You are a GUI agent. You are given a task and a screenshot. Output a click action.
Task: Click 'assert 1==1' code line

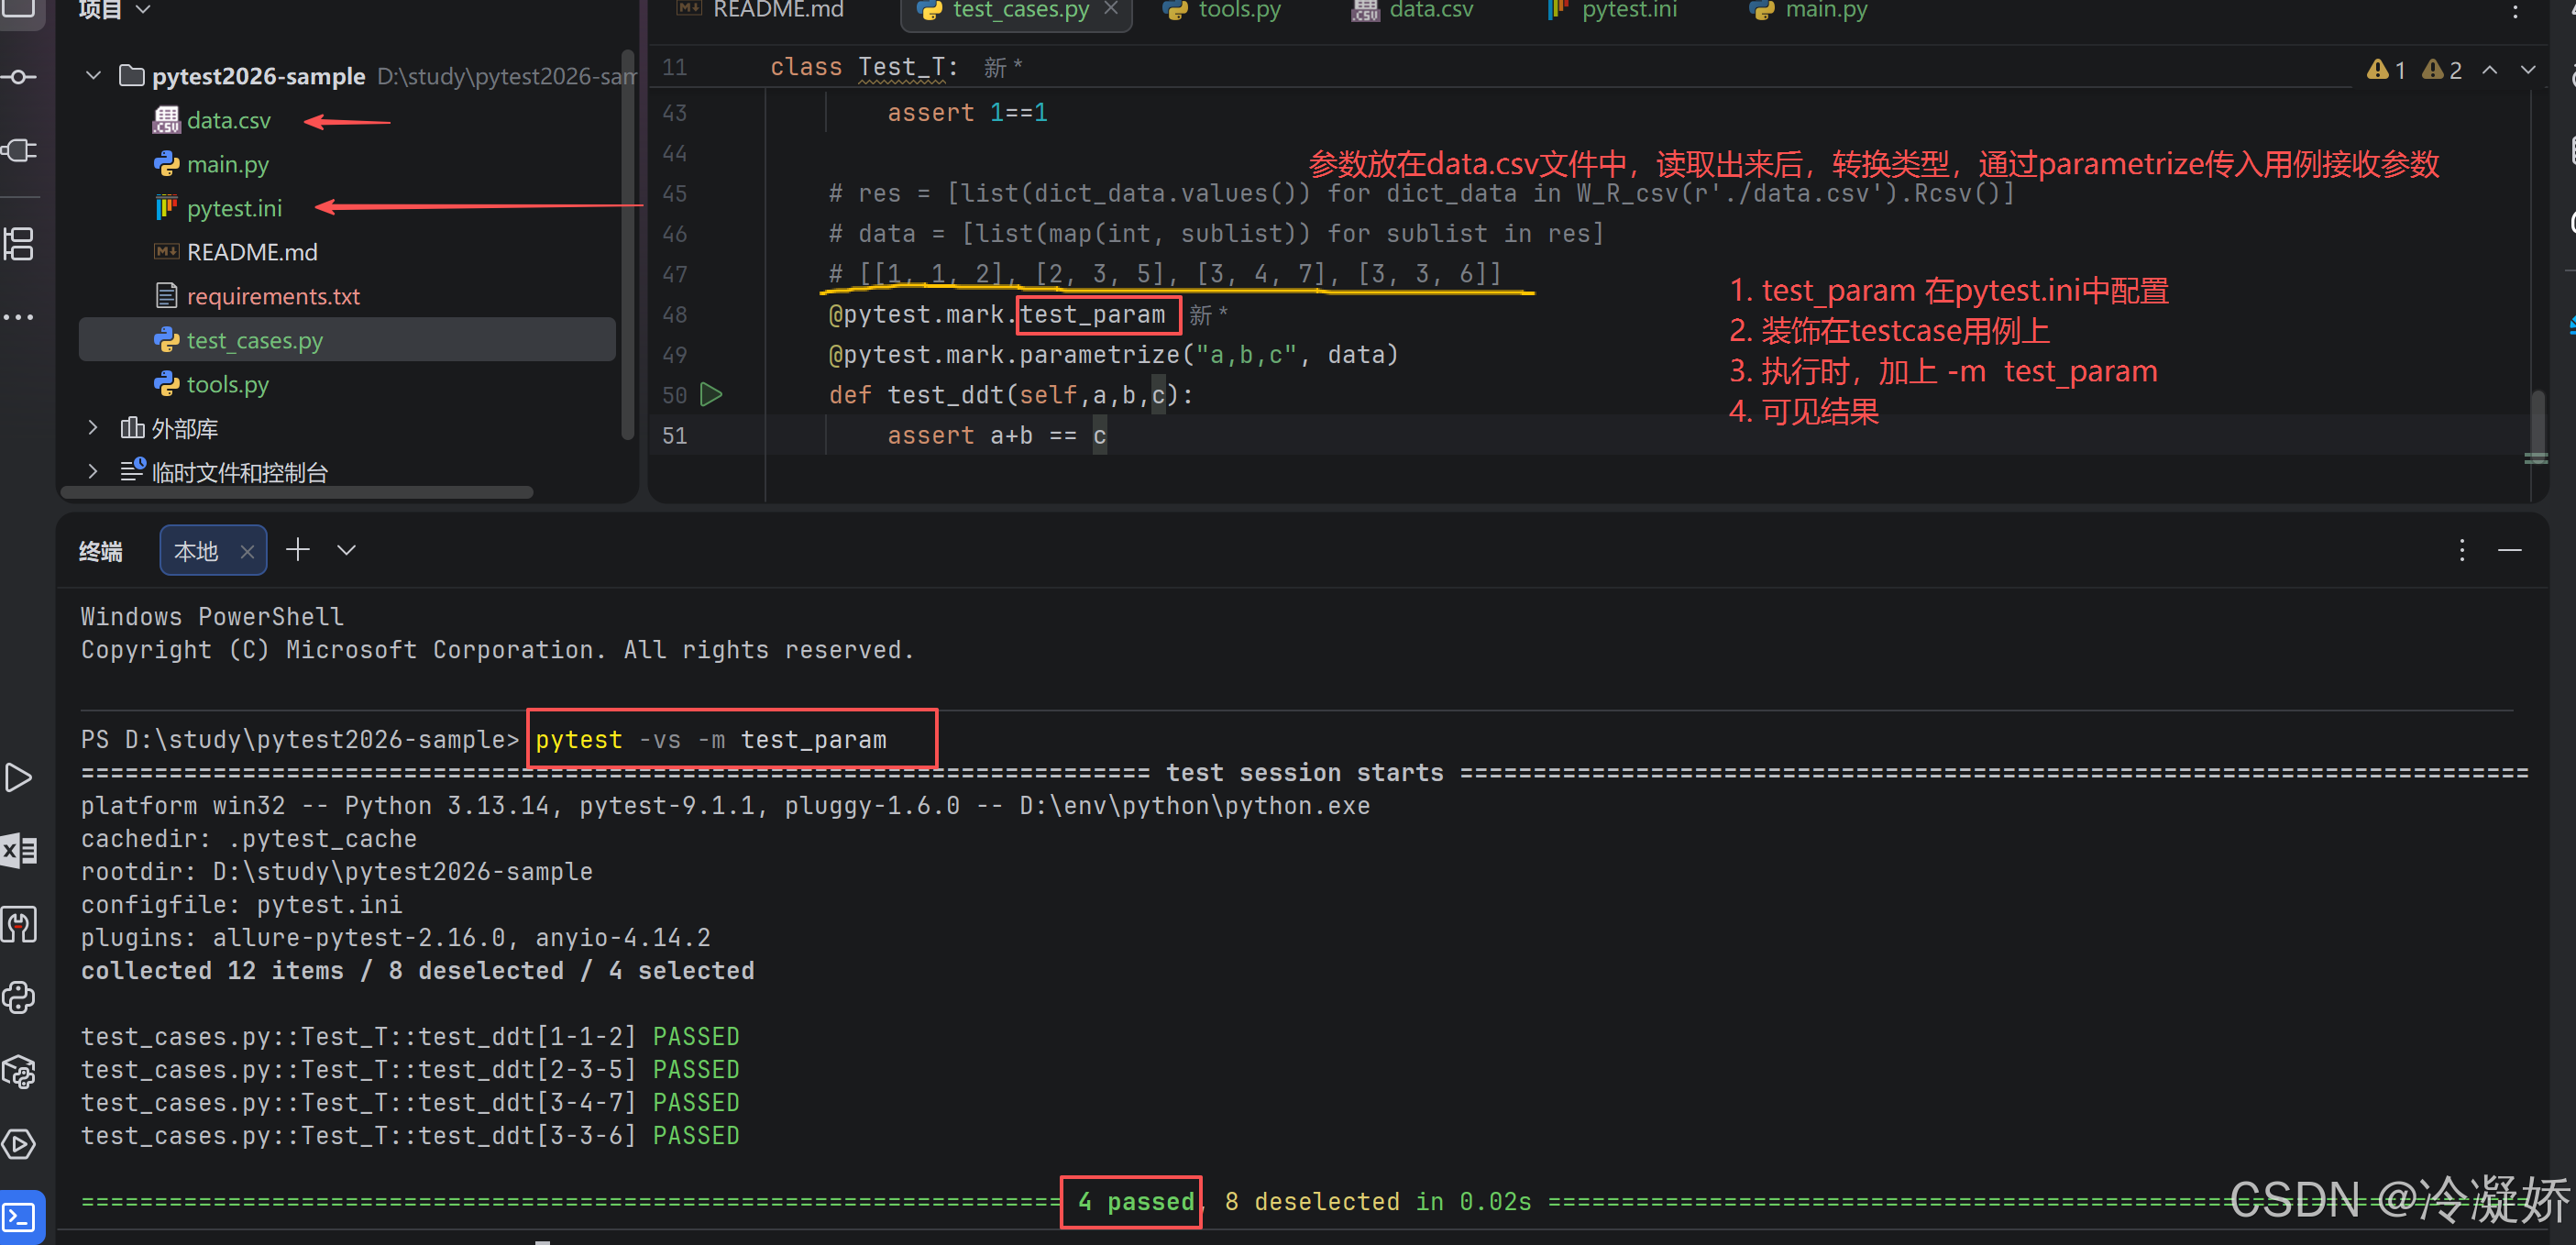967,113
